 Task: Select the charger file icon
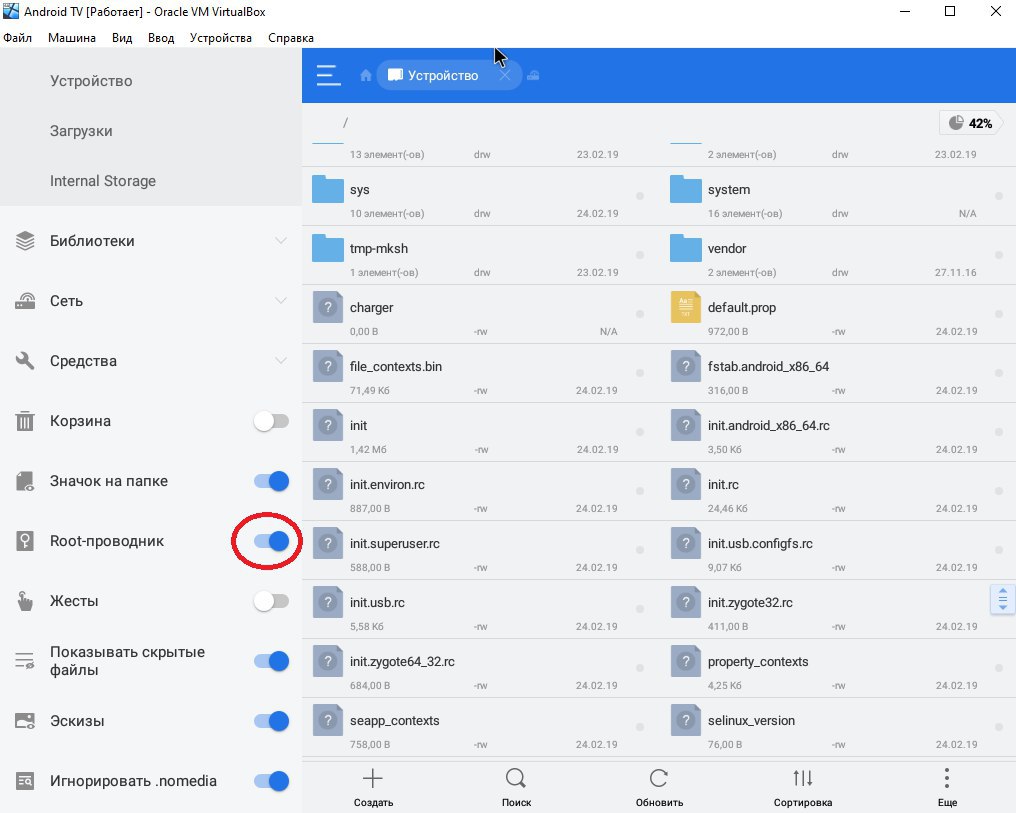point(328,307)
